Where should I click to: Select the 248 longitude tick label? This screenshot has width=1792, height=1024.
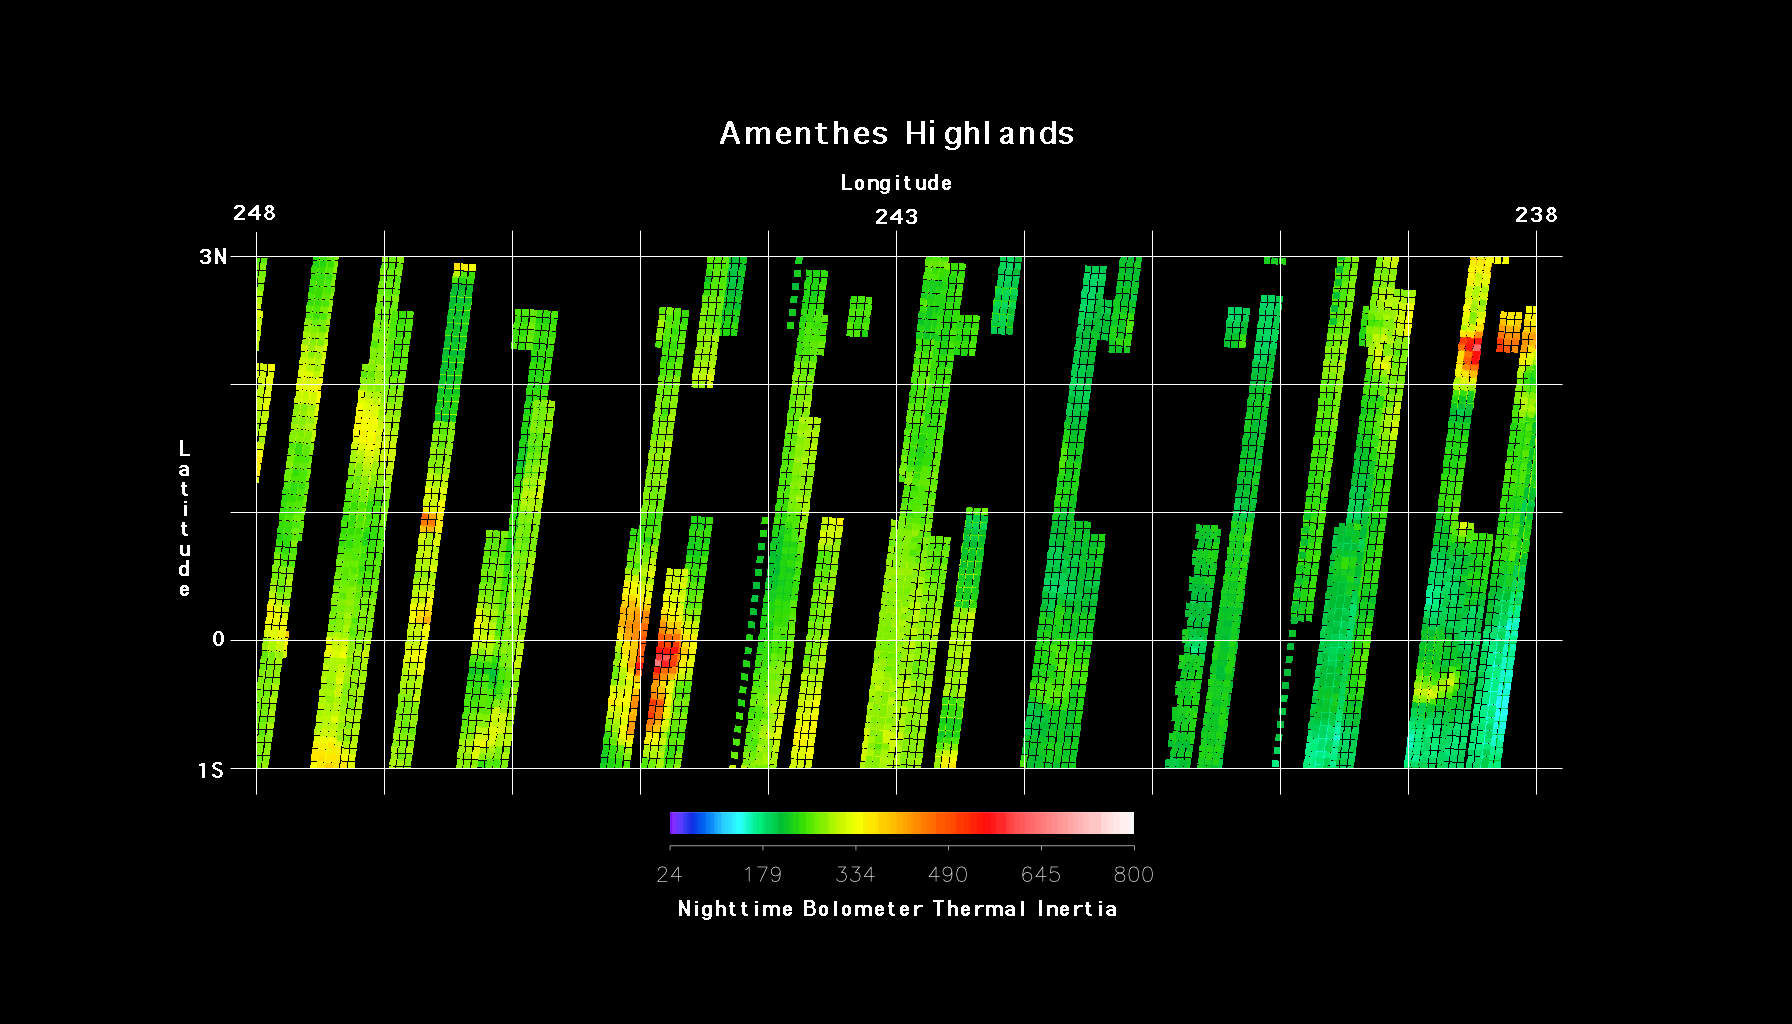pyautogui.click(x=254, y=213)
